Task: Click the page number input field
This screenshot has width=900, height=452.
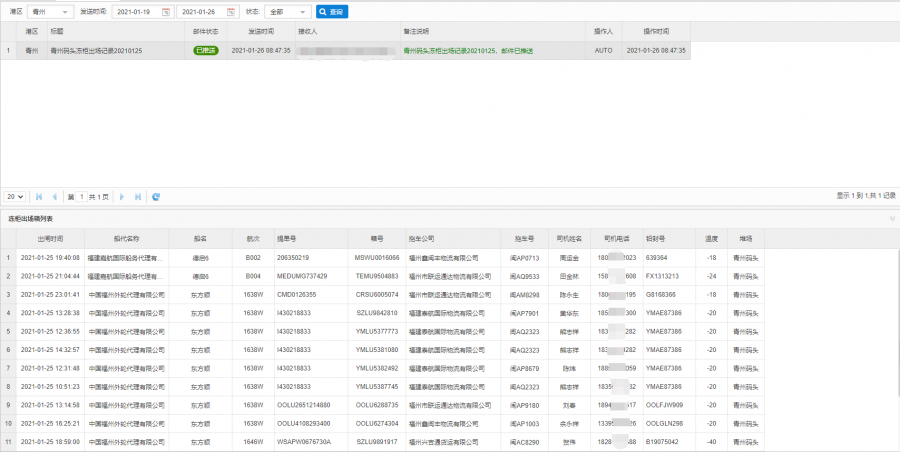Action: point(82,197)
